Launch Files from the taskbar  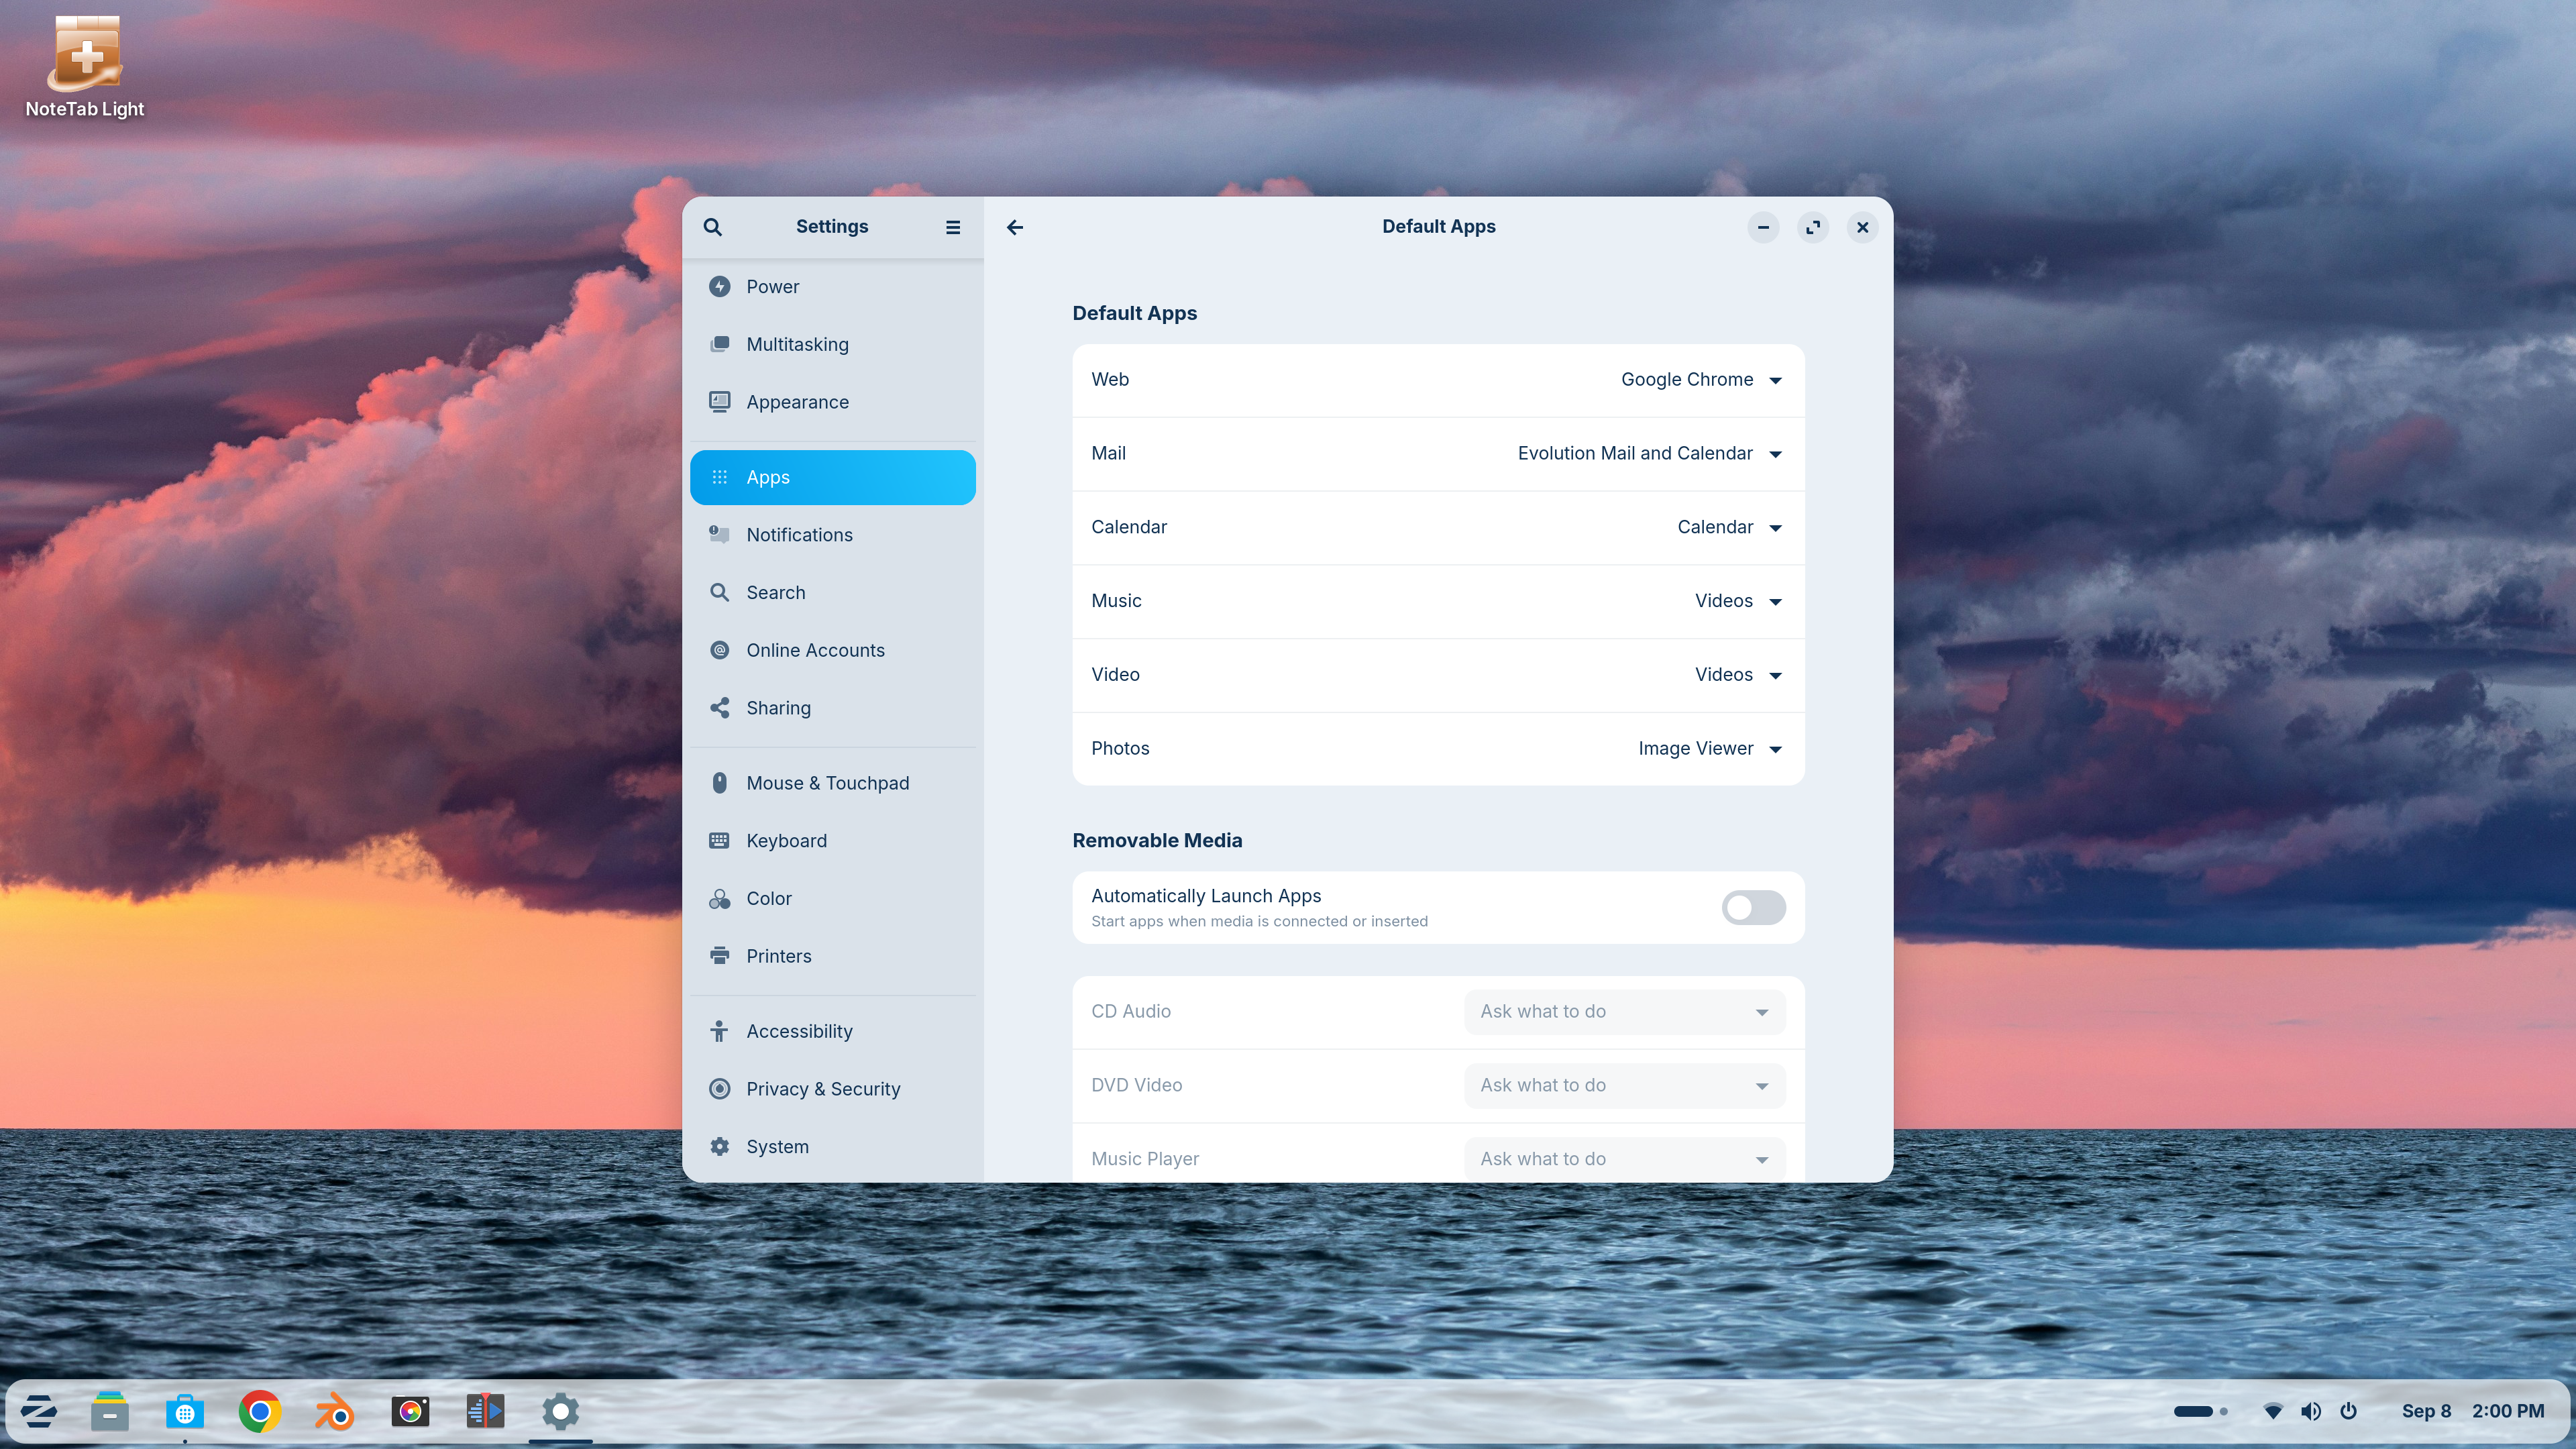coord(110,1412)
